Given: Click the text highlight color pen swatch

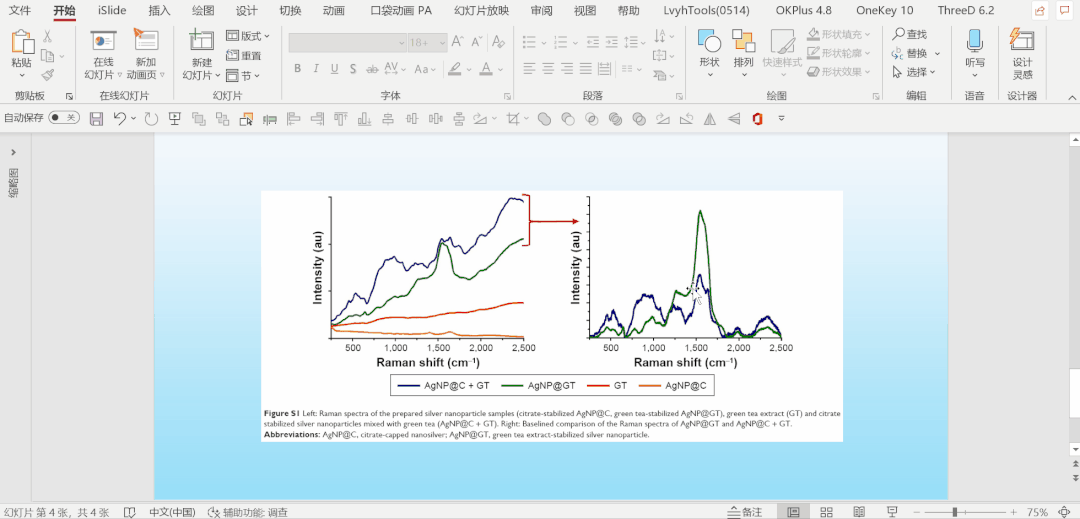Looking at the screenshot, I should (x=453, y=68).
